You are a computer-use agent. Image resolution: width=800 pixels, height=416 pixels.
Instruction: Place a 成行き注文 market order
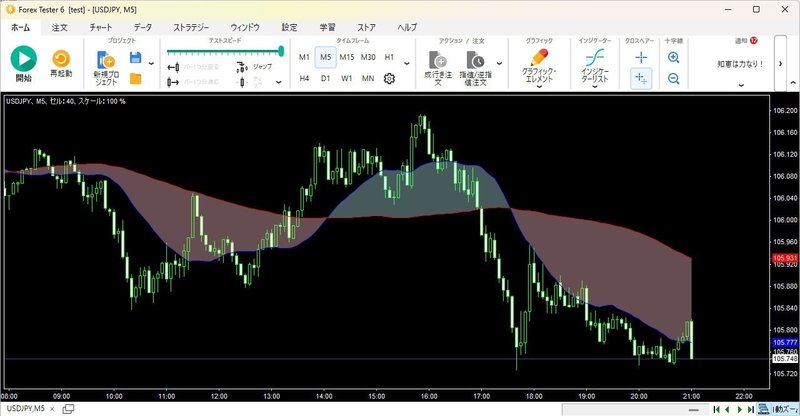pos(438,68)
